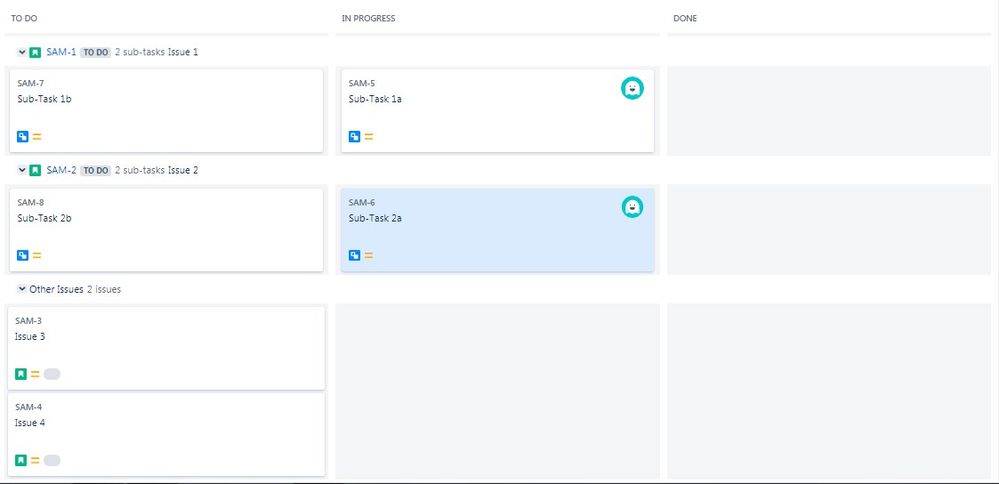
Task: Click the TO DO status badge on SAM-1
Action: (x=96, y=52)
